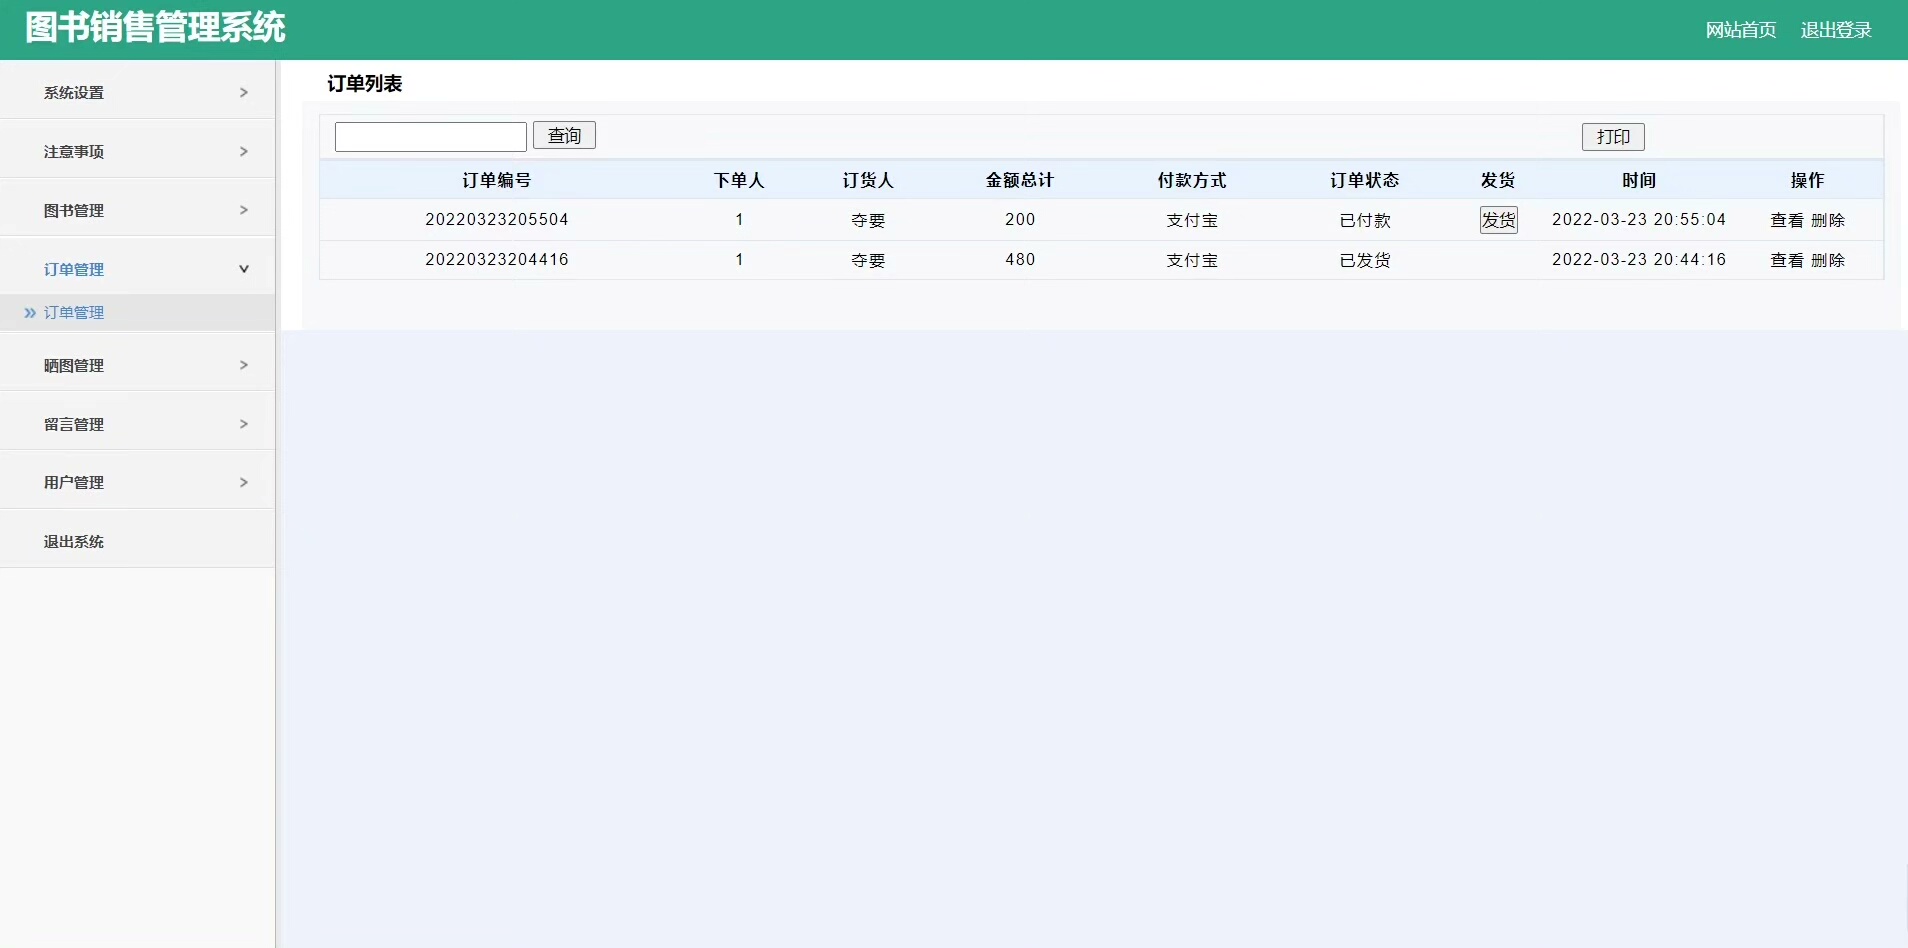Image resolution: width=1908 pixels, height=948 pixels.
Task: Click the 订单编号 column header
Action: click(x=497, y=180)
